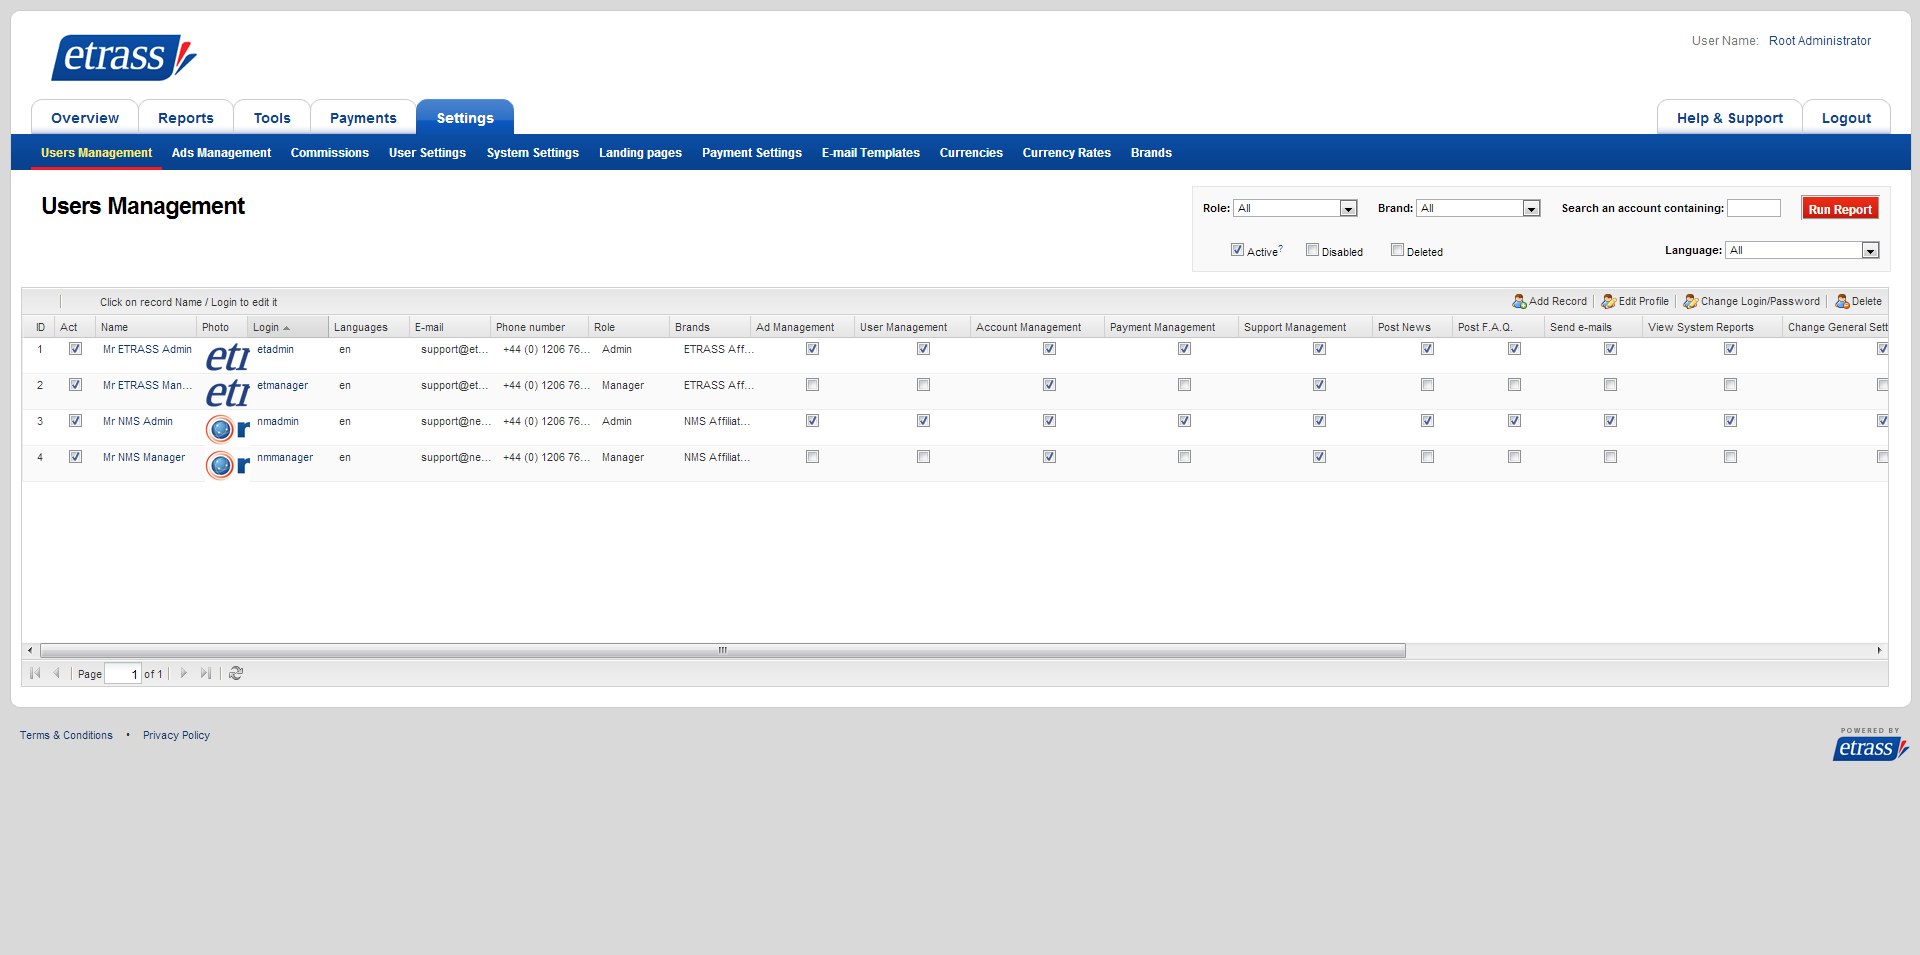Switch to the Payments tab

(363, 118)
